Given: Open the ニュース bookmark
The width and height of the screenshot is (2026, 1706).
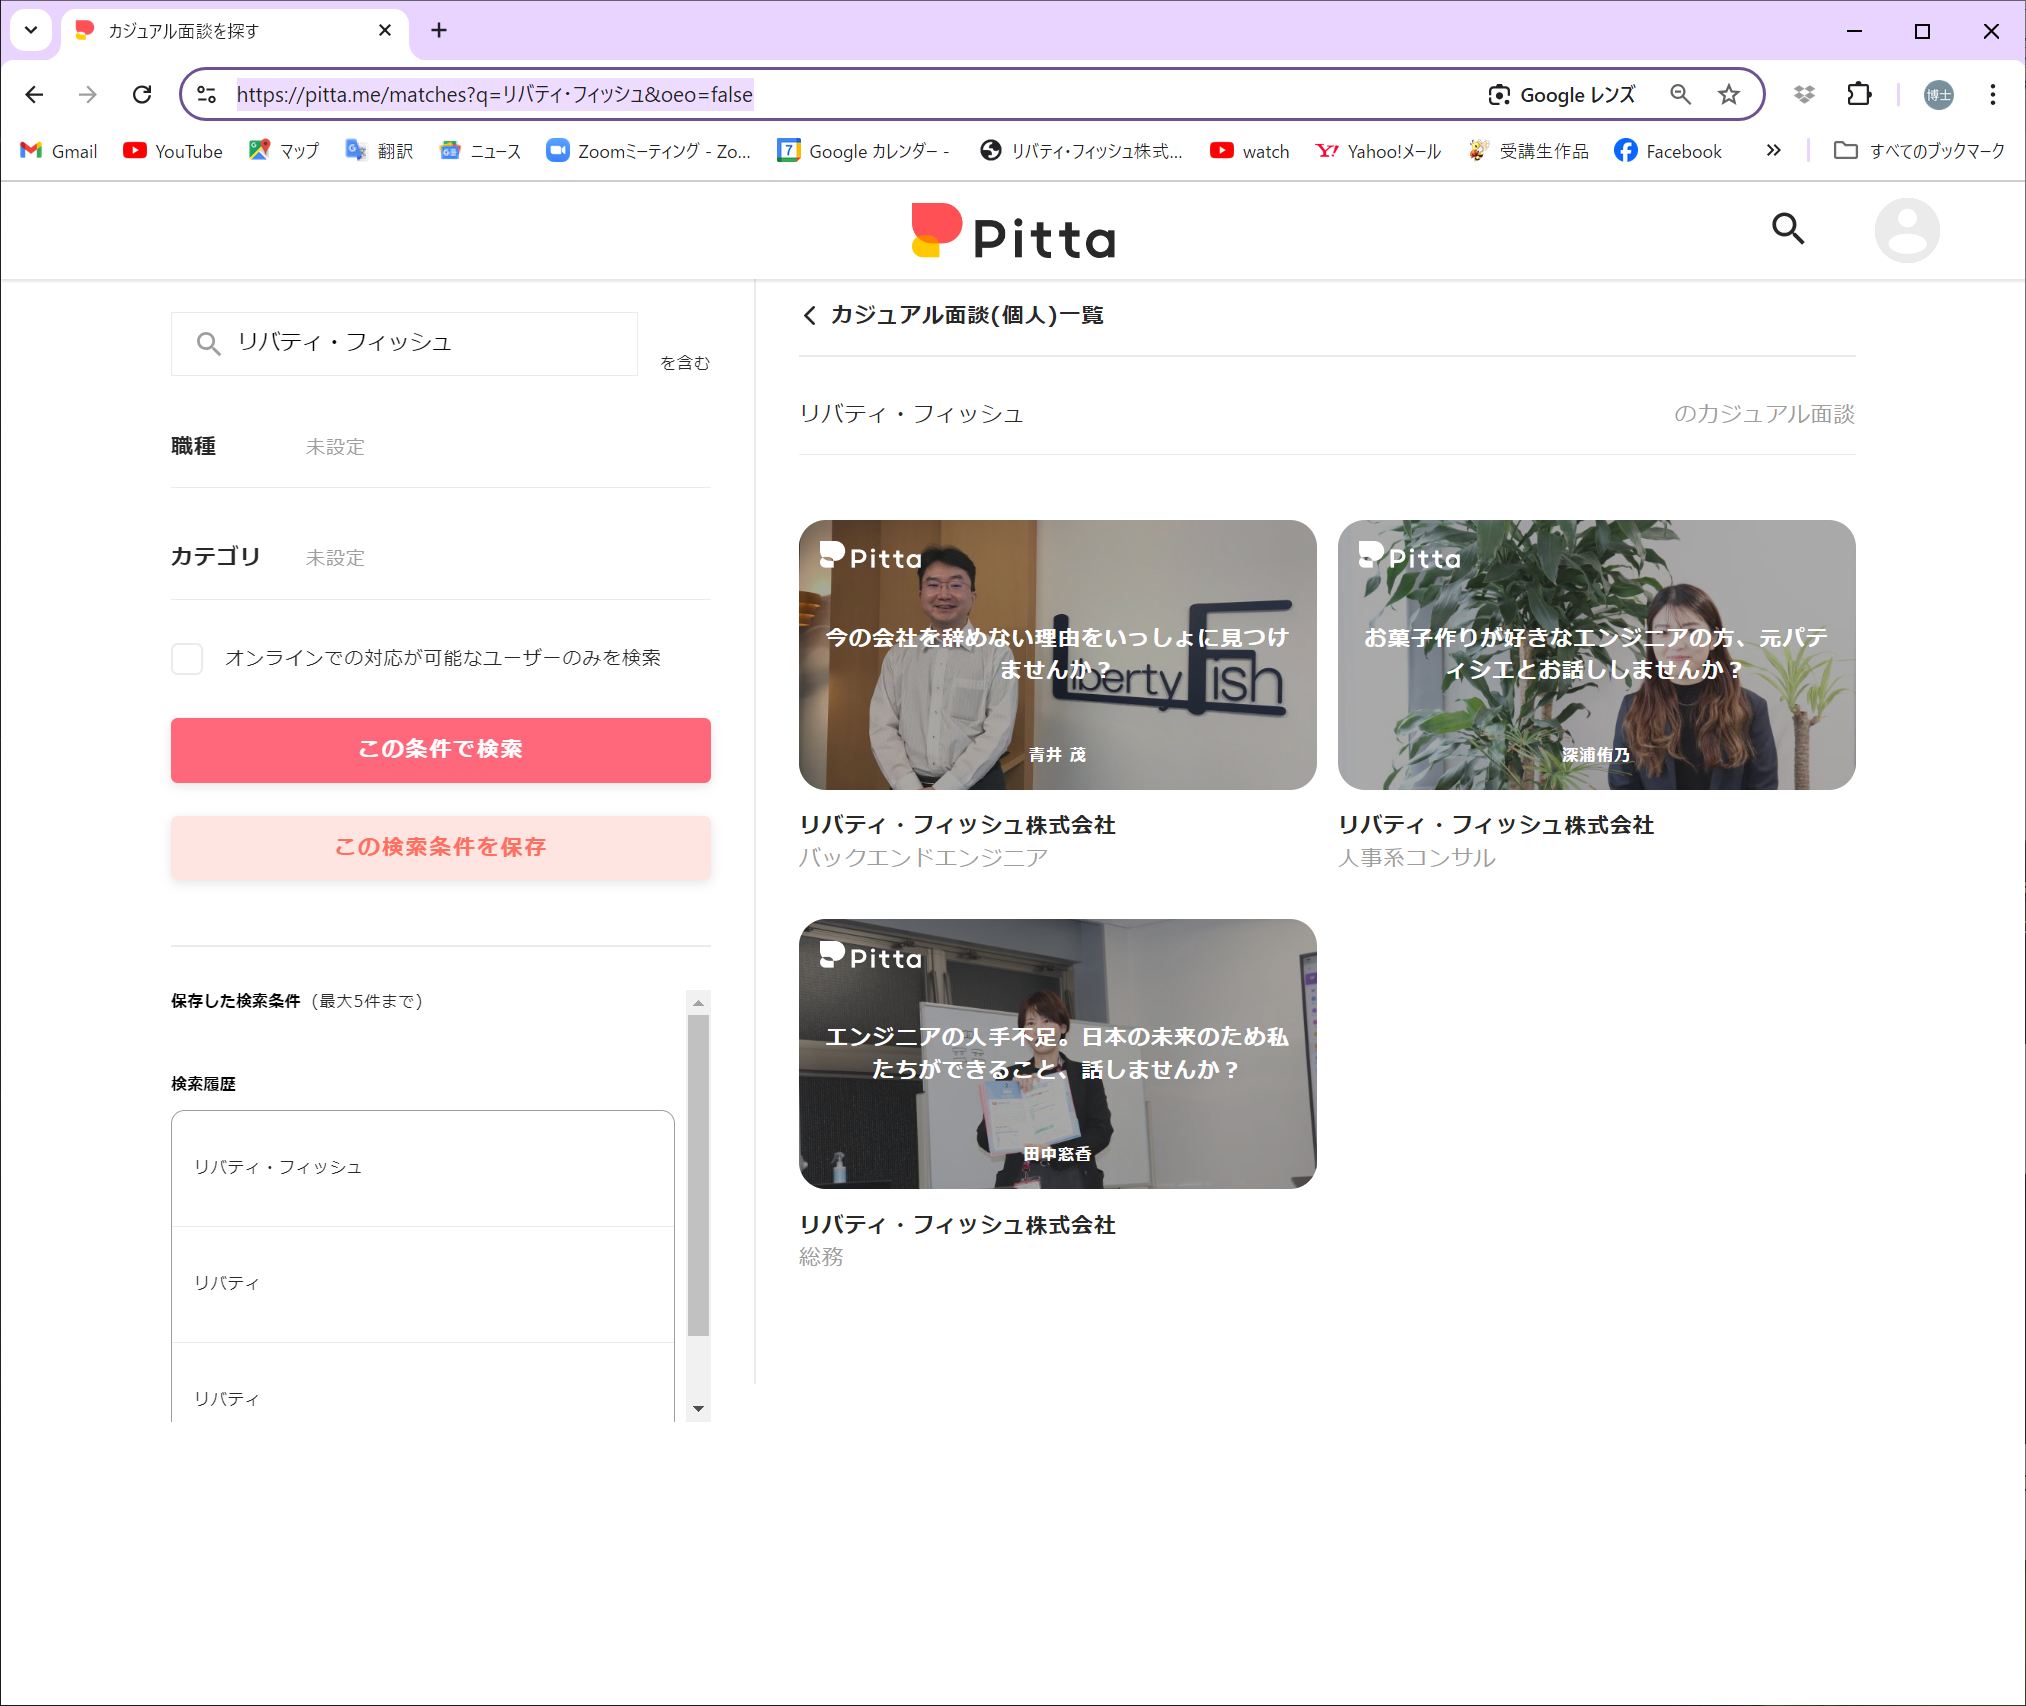Looking at the screenshot, I should pyautogui.click(x=481, y=151).
